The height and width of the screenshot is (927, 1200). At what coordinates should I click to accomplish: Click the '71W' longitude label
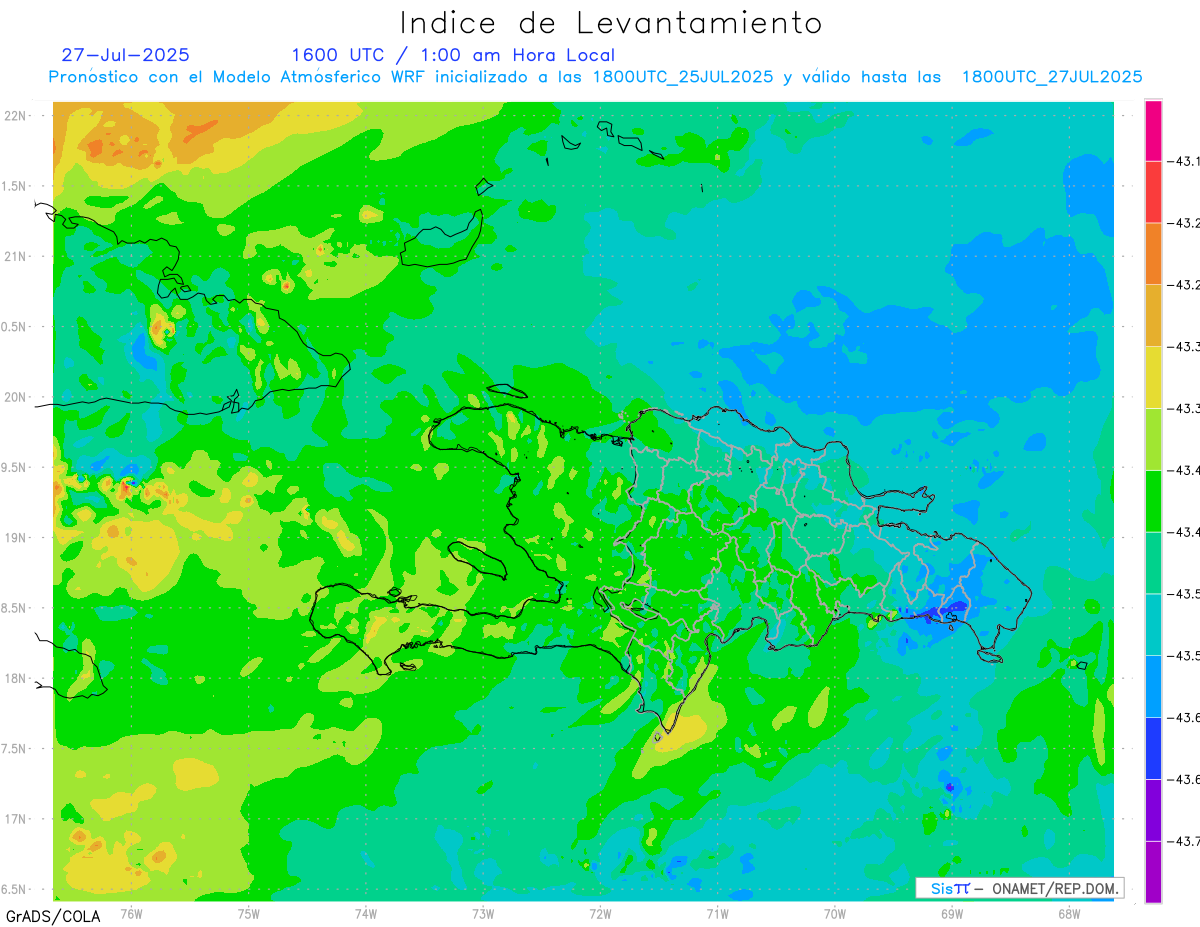point(717,913)
